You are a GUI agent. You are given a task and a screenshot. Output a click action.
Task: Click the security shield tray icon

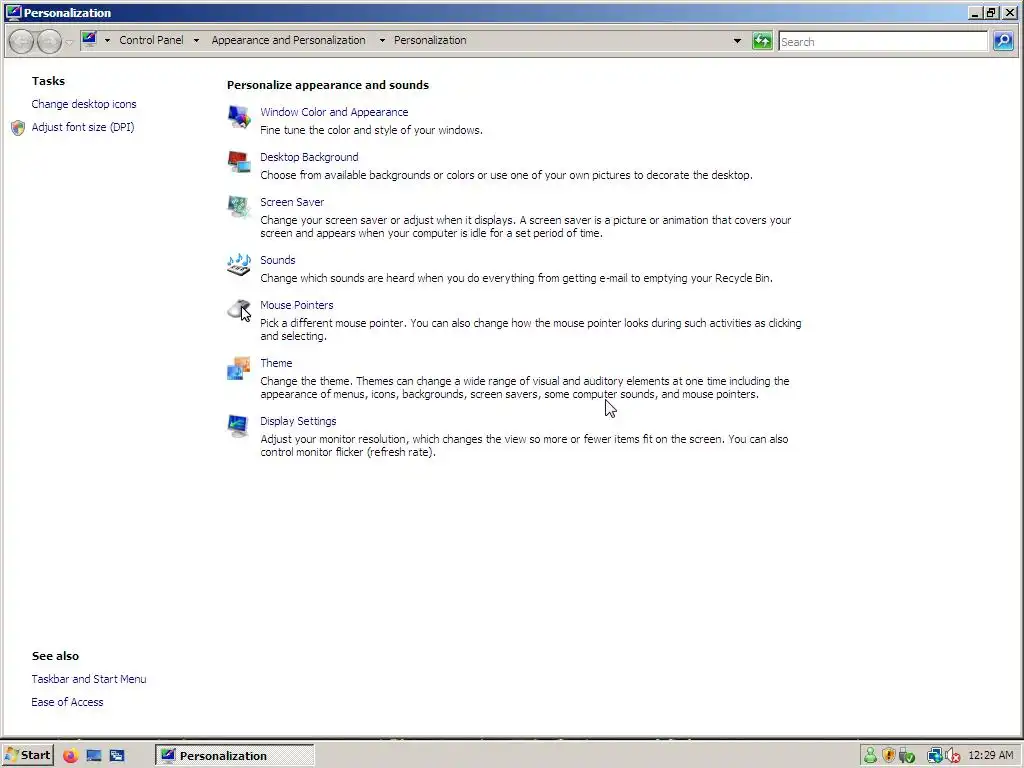[888, 756]
